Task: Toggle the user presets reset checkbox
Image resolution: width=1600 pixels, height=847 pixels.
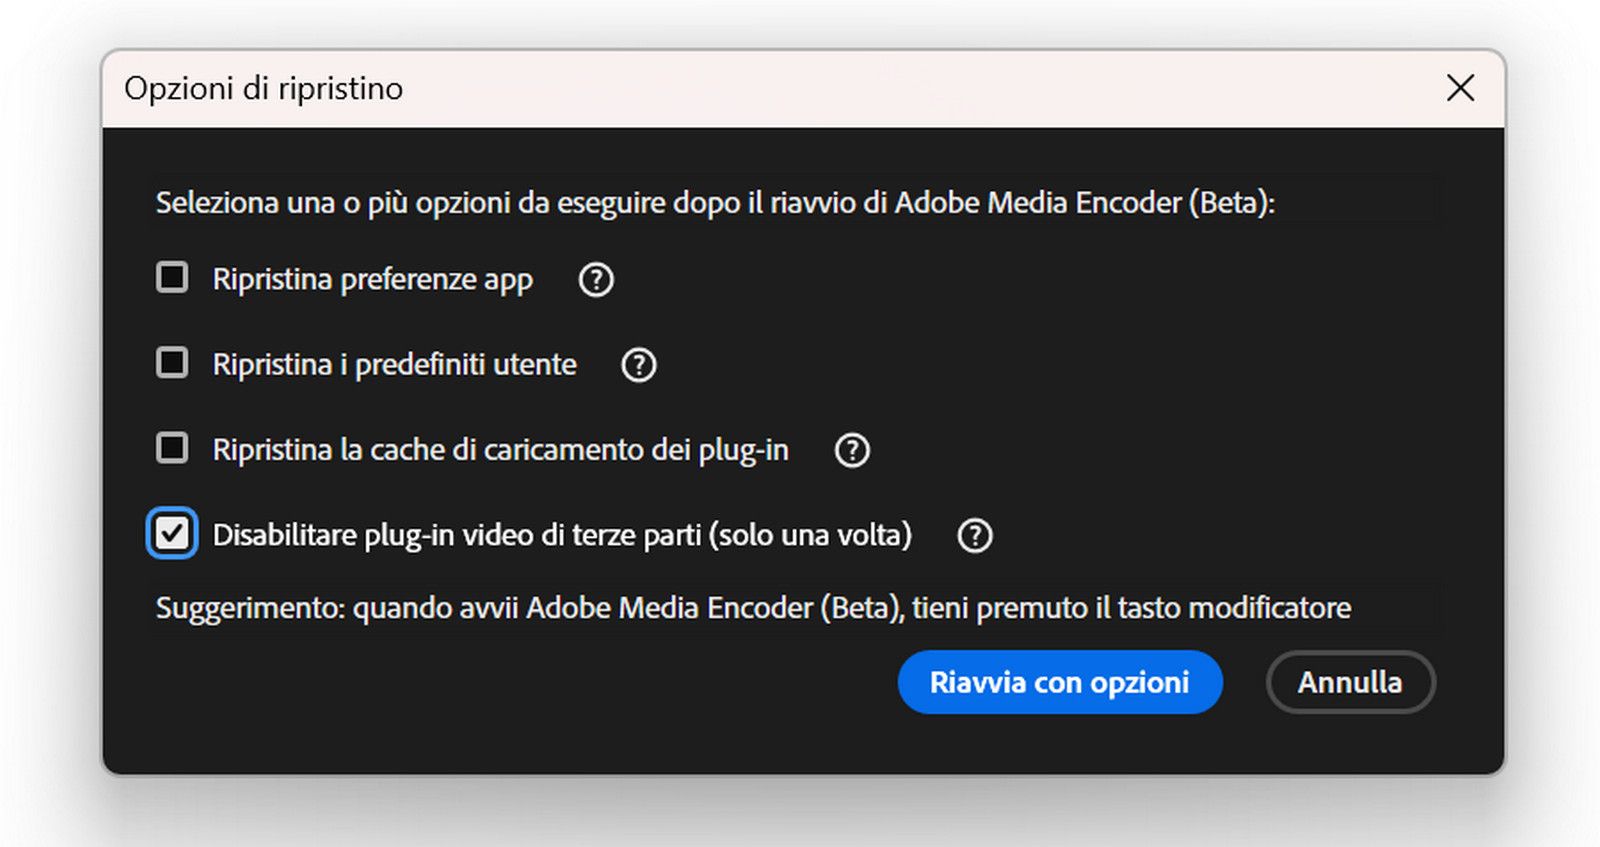Action: coord(171,363)
